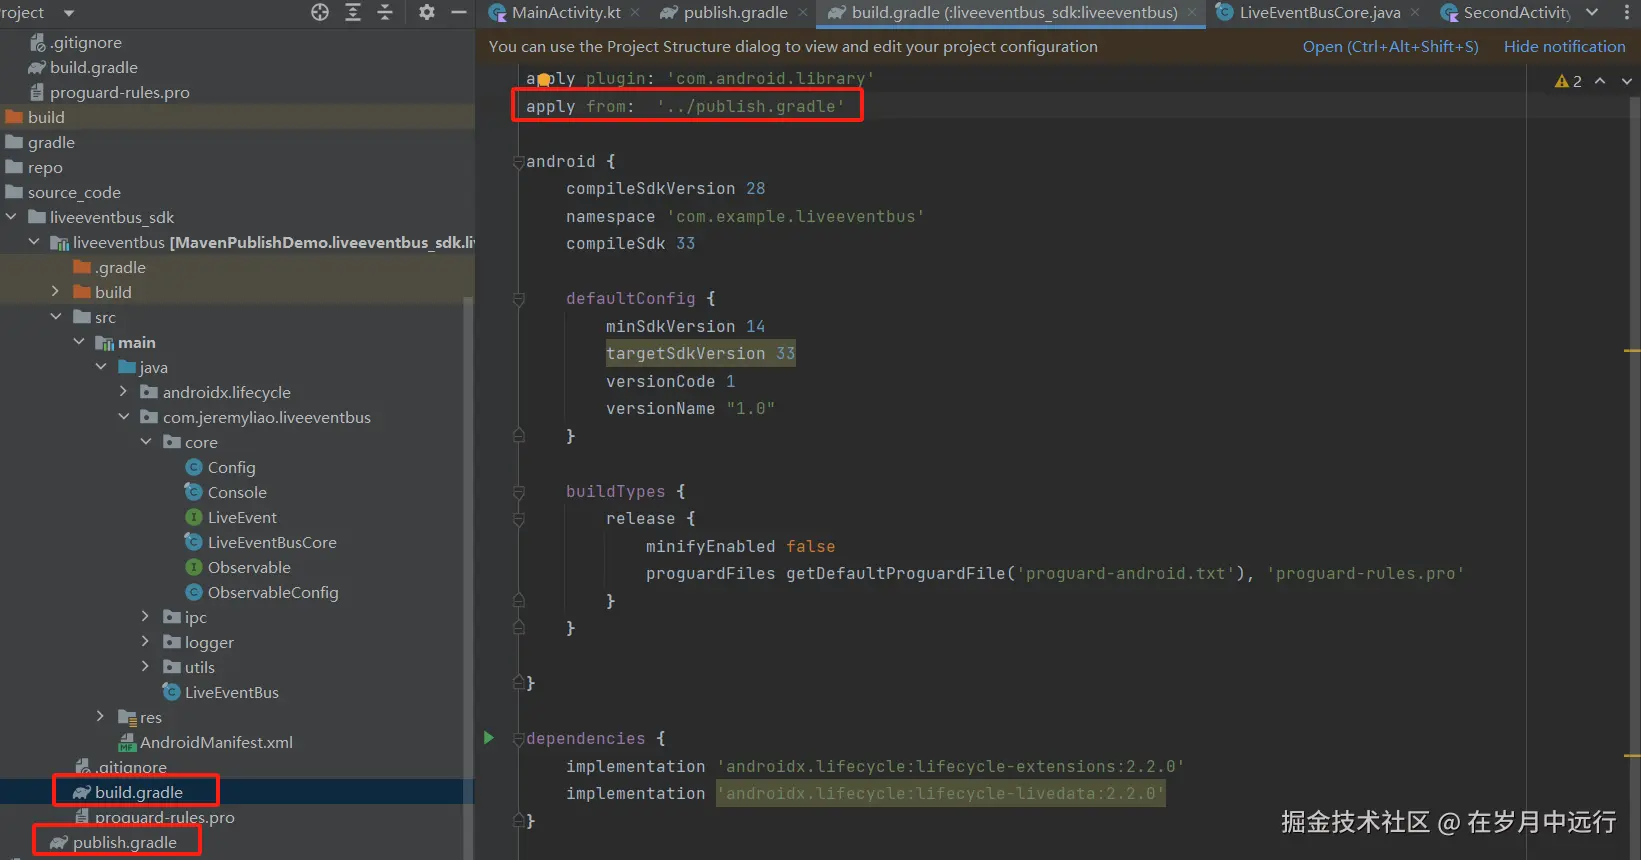Image resolution: width=1641 pixels, height=860 pixels.
Task: Close the MainActivity.kt tab
Action: tap(636, 13)
